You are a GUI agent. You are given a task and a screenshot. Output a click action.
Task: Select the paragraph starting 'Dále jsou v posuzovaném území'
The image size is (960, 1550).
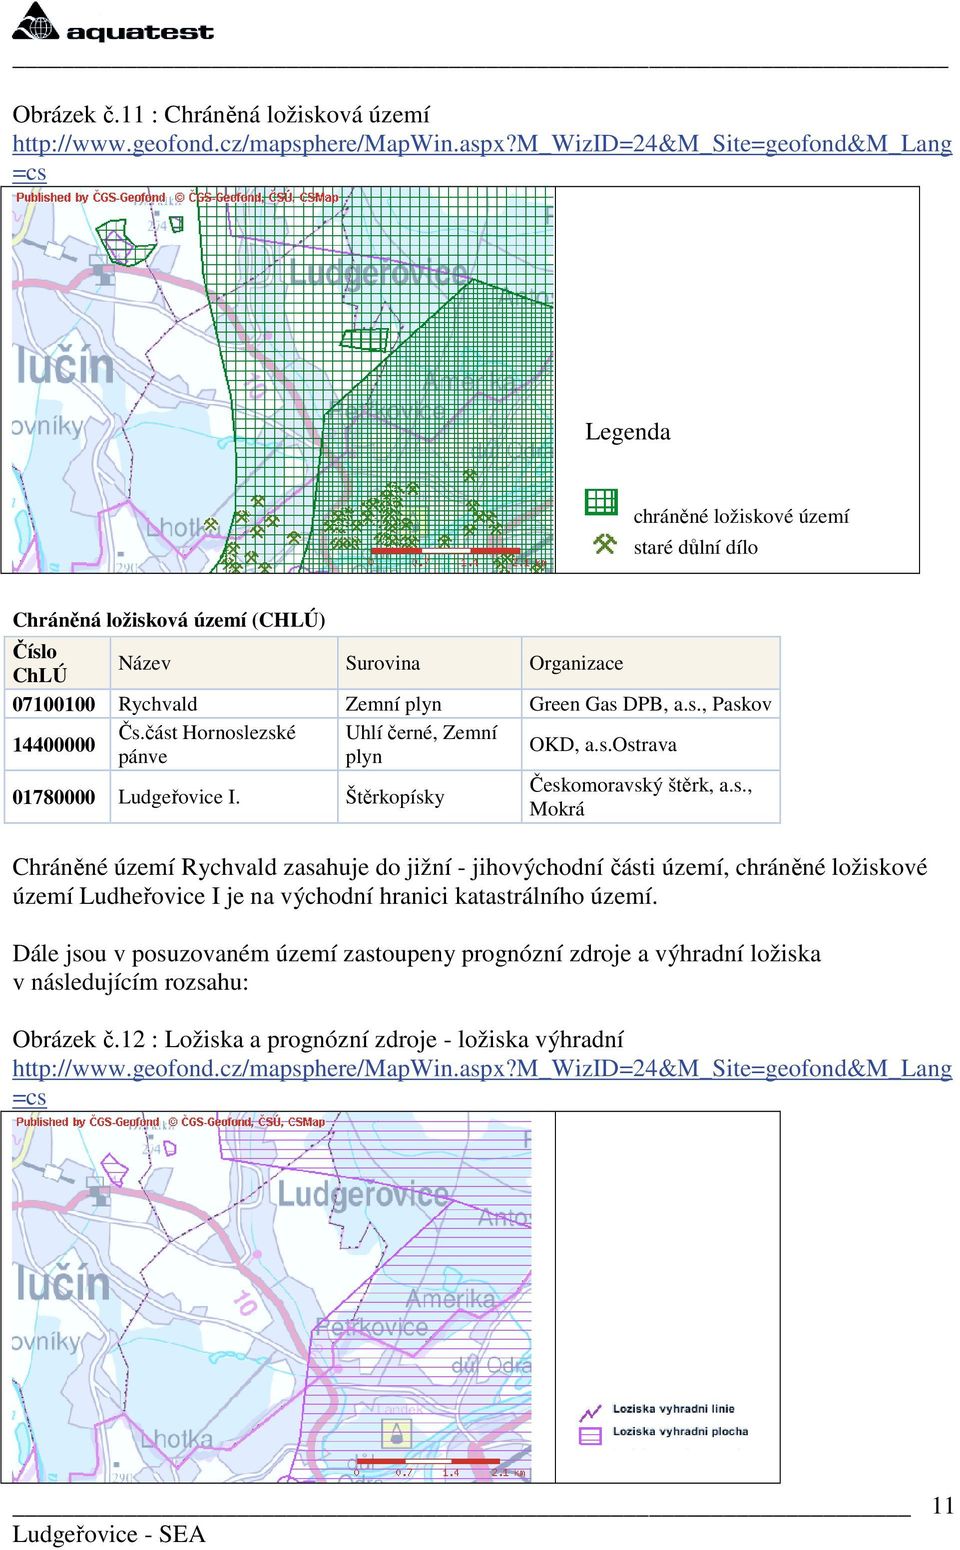click(x=417, y=967)
